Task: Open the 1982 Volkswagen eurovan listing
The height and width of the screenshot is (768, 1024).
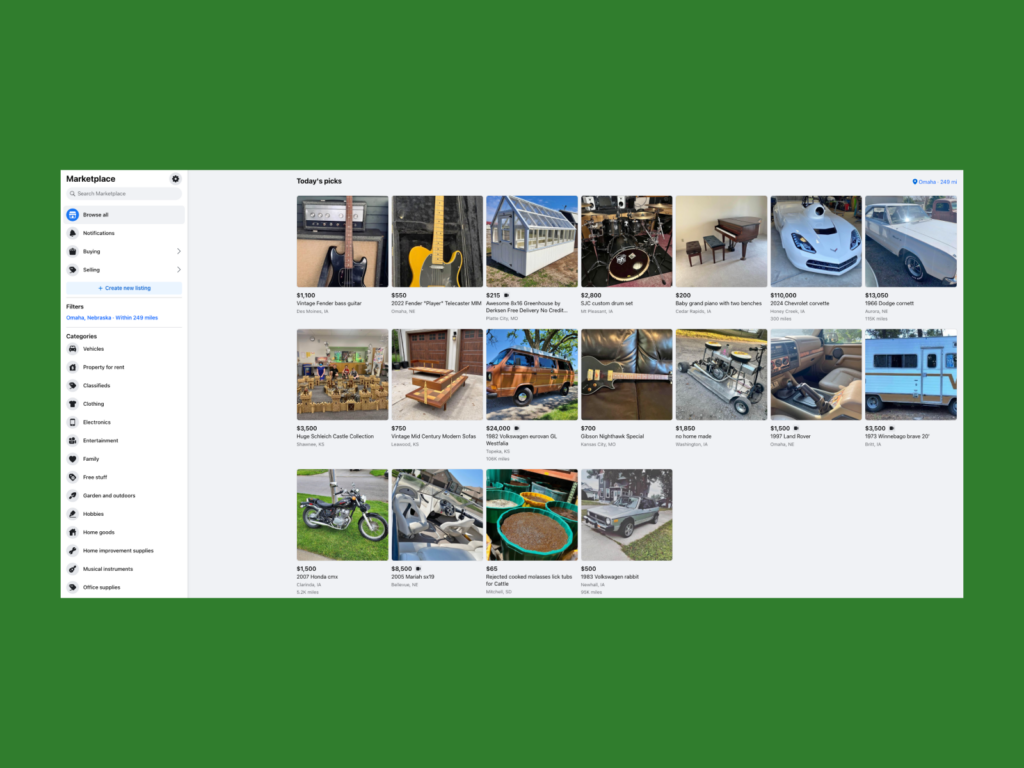Action: tap(532, 375)
